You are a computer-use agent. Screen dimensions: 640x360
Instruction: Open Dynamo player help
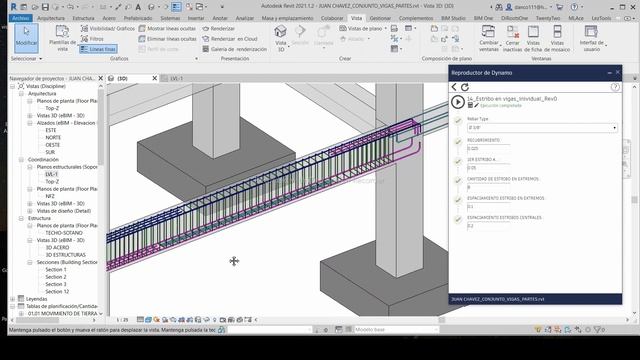click(x=615, y=87)
